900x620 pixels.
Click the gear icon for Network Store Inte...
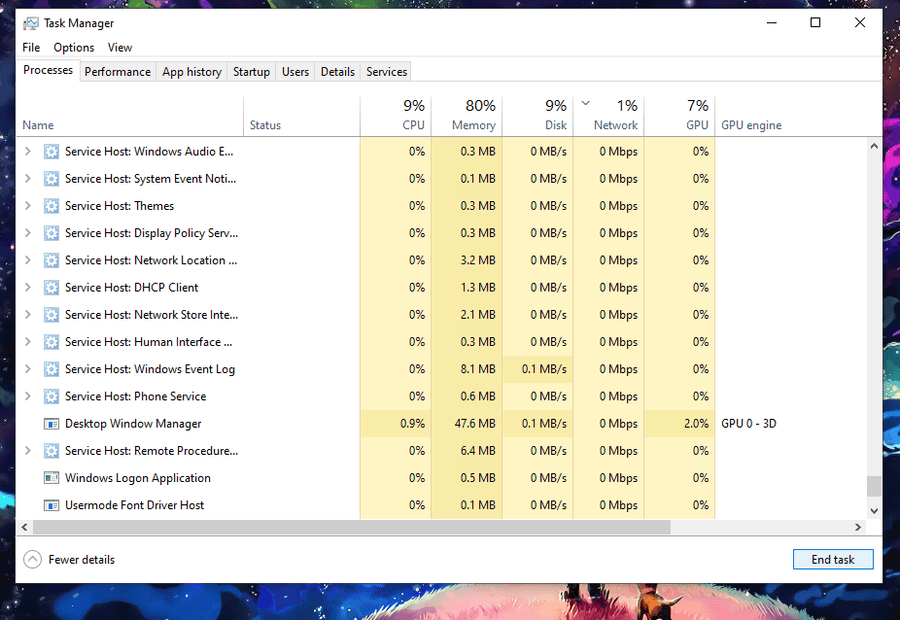51,315
